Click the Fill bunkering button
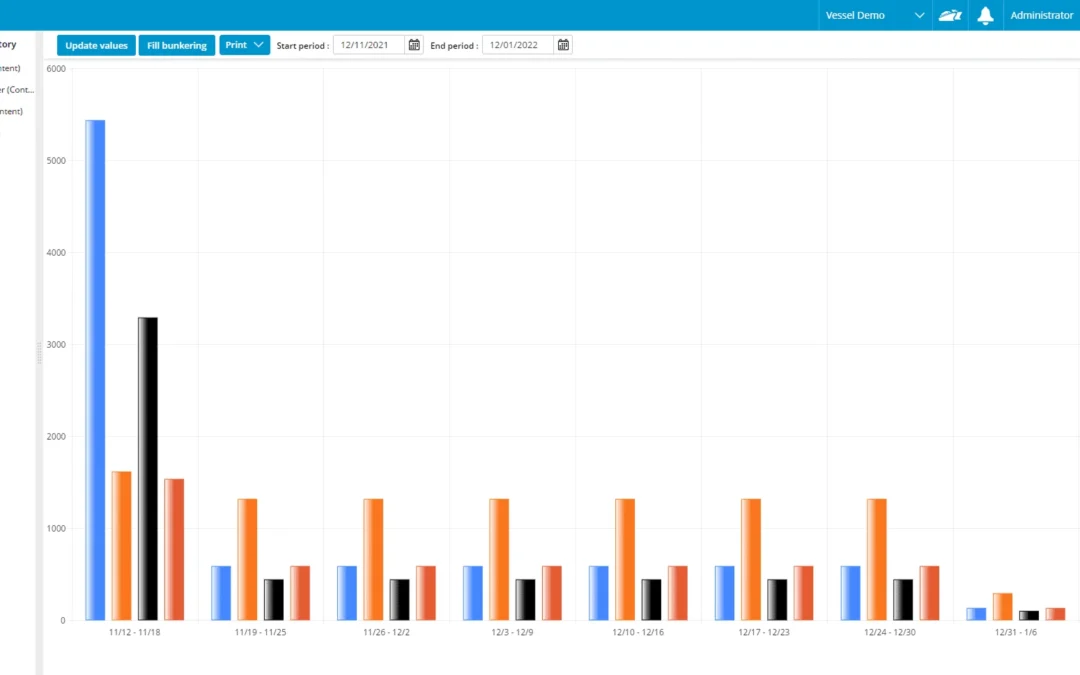The width and height of the screenshot is (1080, 675). click(x=176, y=44)
